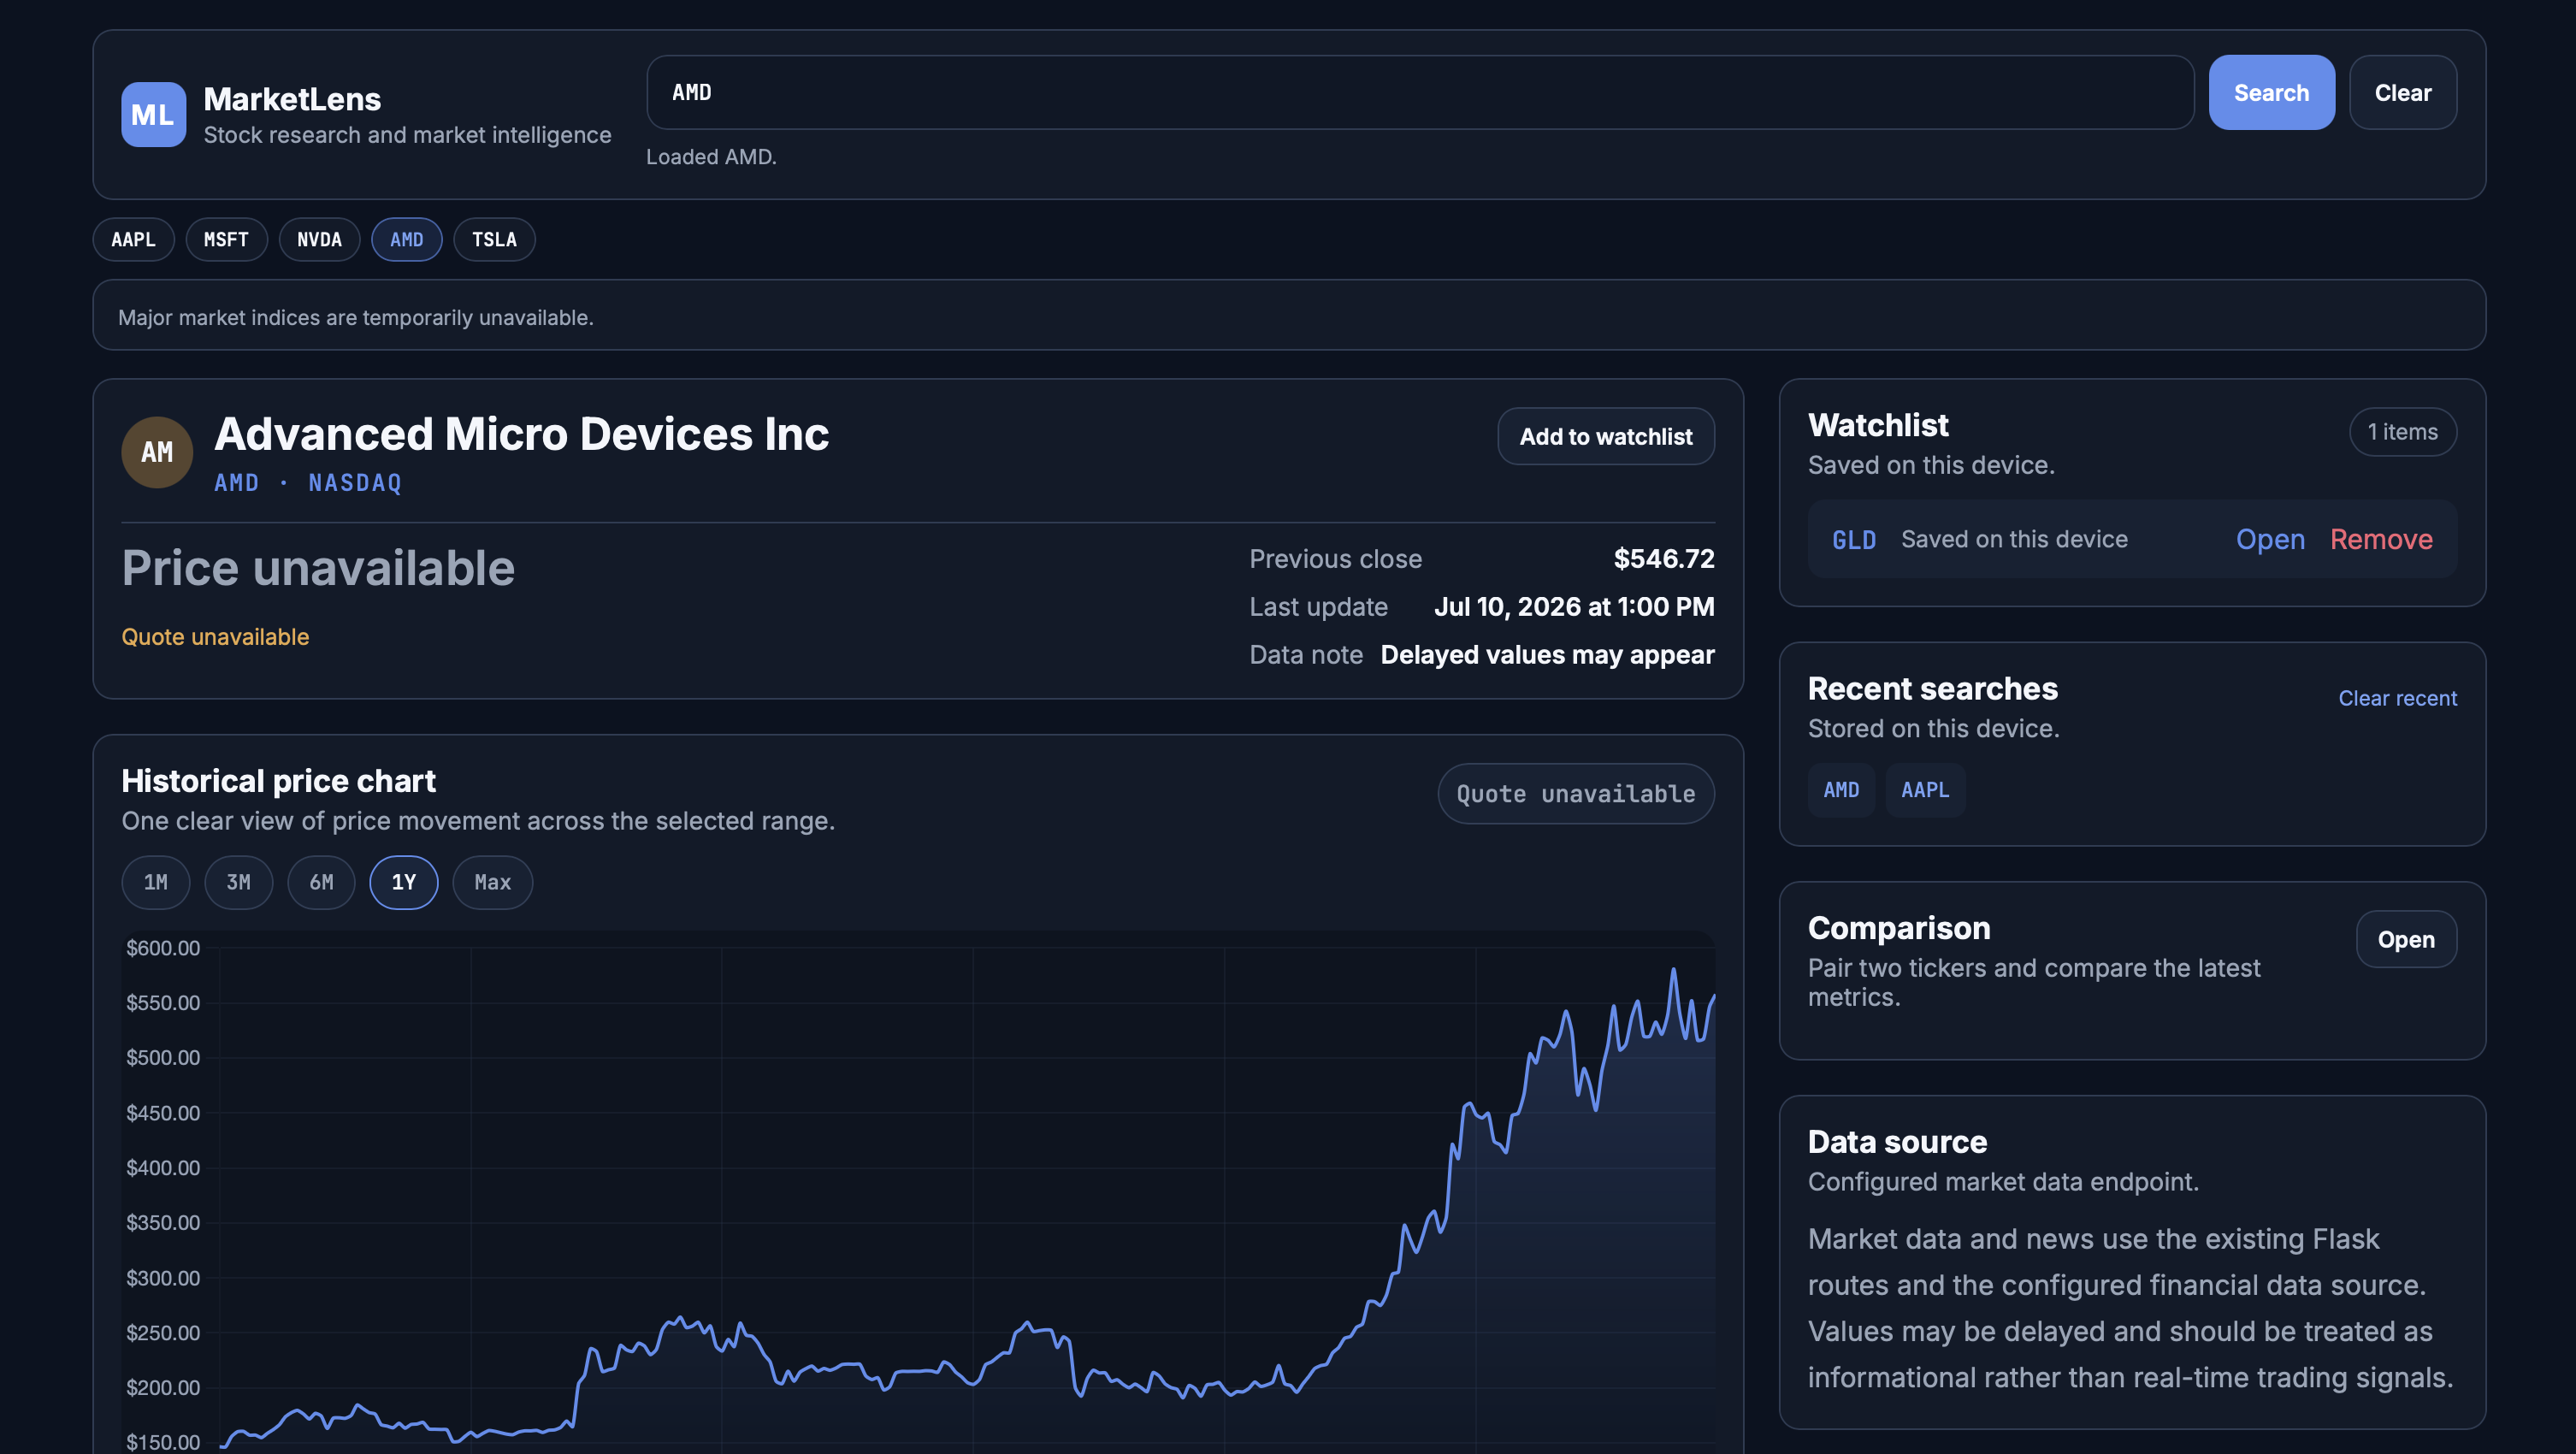Switch chart range to 1M
This screenshot has width=2576, height=1454.
155,882
